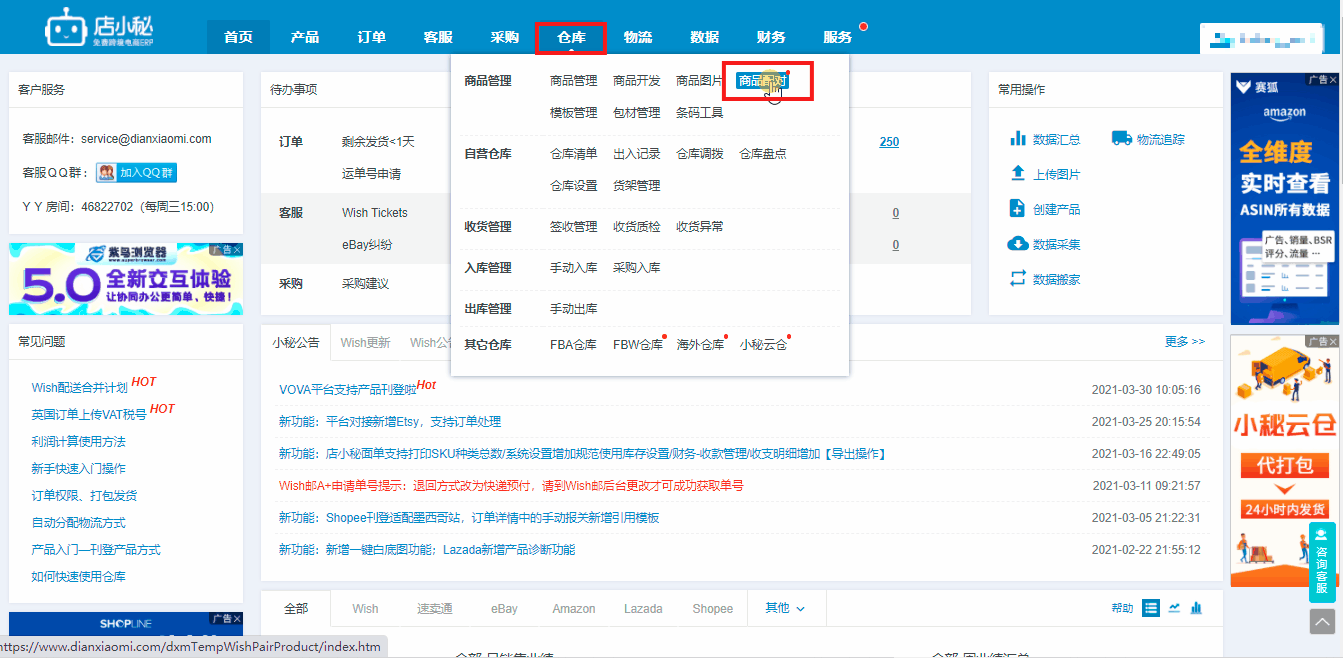This screenshot has width=1343, height=658.
Task: Select 货架管理 in the submenu
Action: pos(636,186)
